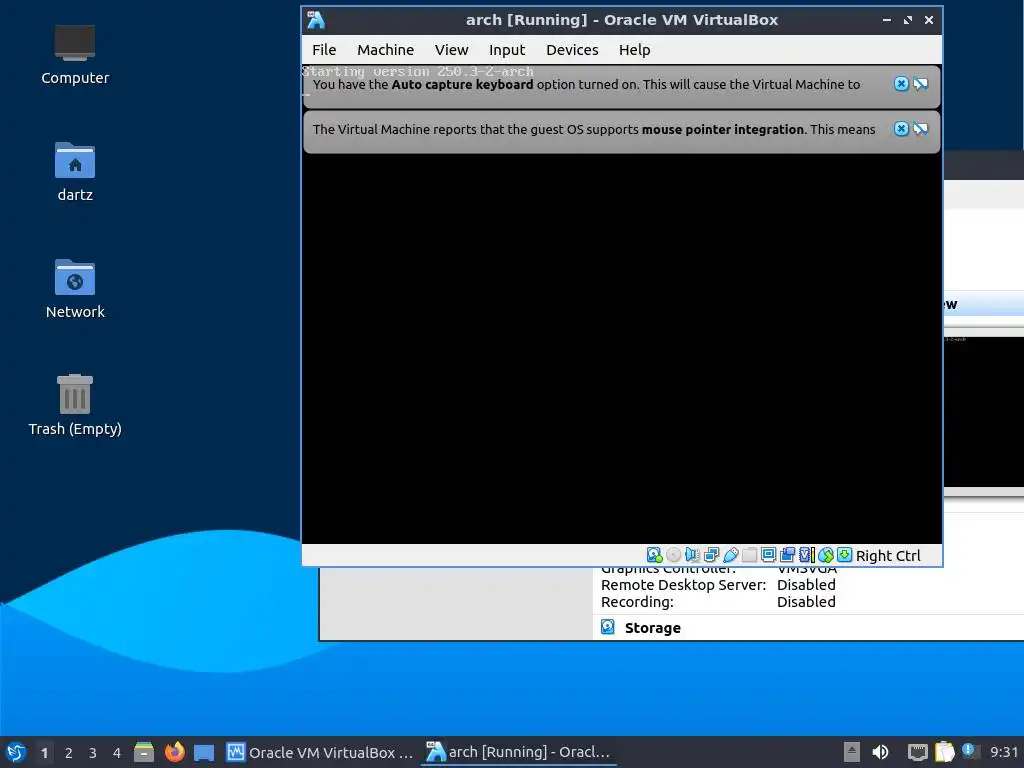This screenshot has height=768, width=1024.
Task: Click the USB devices status icon
Action: point(730,555)
